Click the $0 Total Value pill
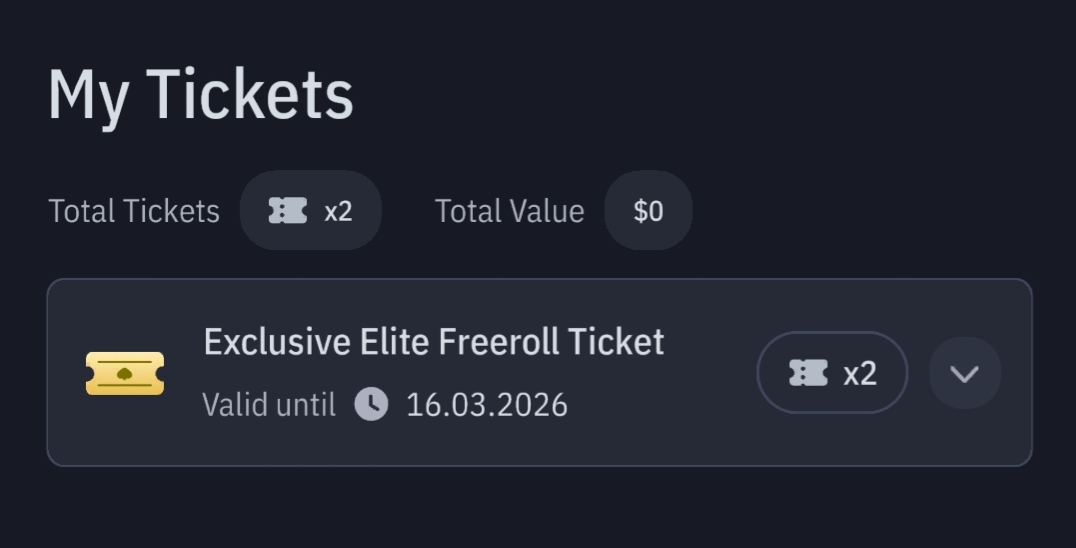The height and width of the screenshot is (548, 1076). [648, 211]
